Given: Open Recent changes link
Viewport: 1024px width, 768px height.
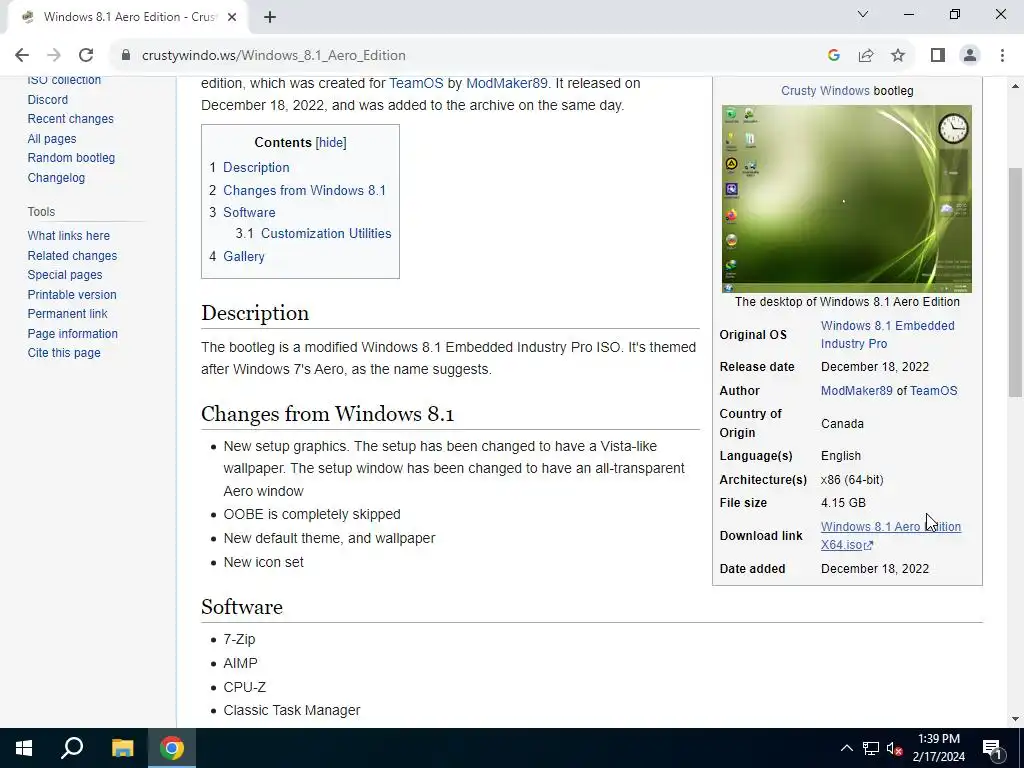Looking at the screenshot, I should [71, 119].
